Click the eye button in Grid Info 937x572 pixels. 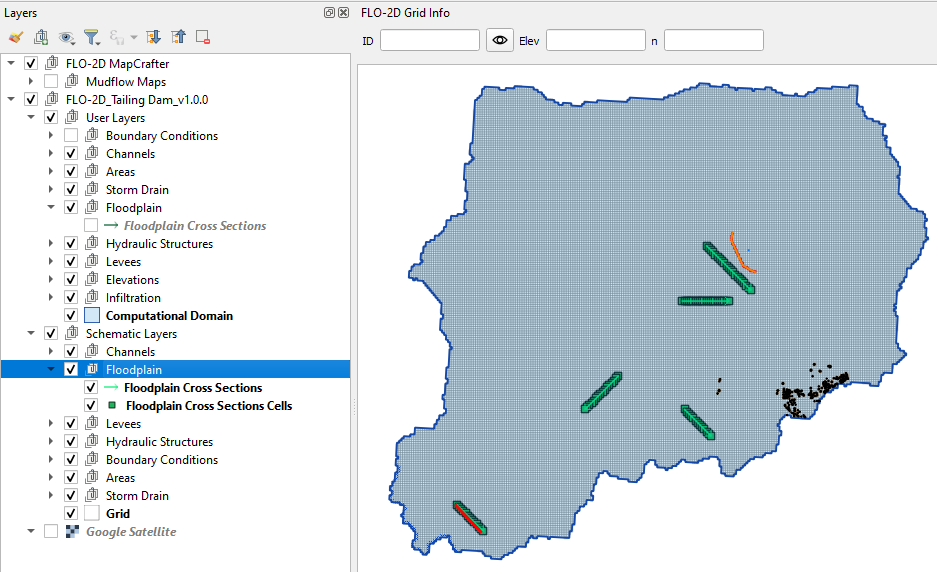[499, 40]
